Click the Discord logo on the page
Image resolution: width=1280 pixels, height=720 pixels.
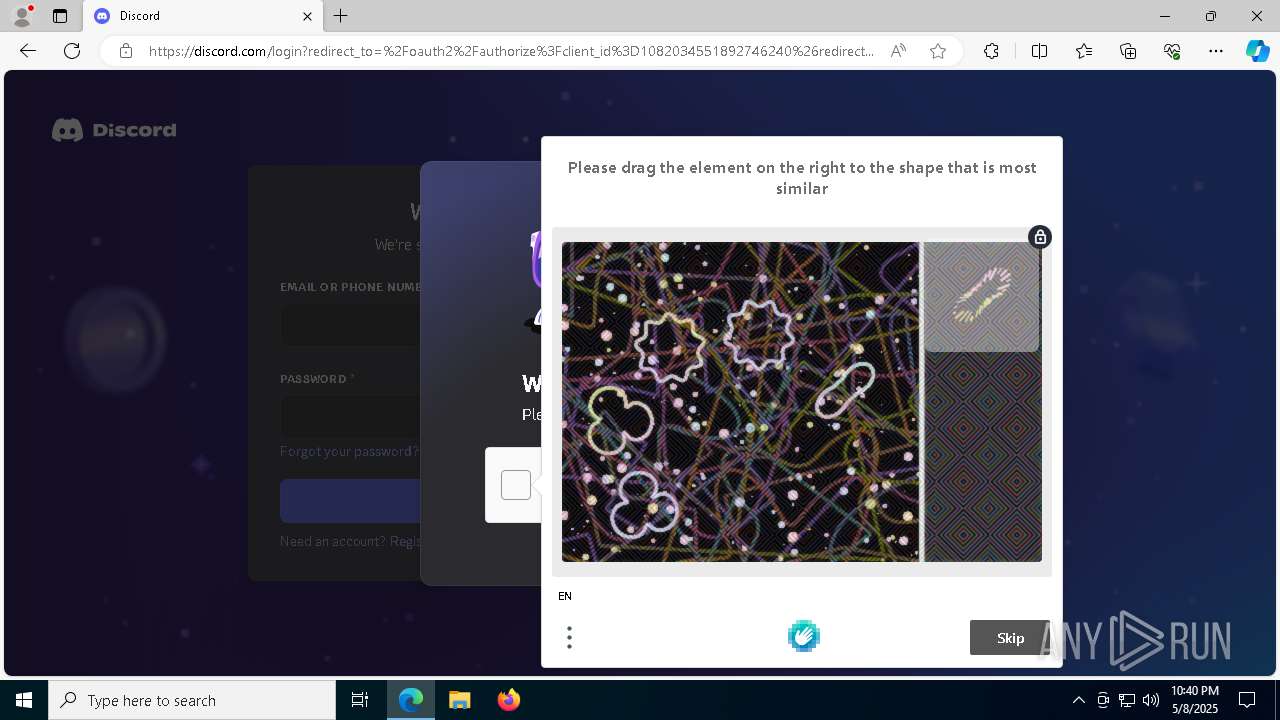tap(114, 130)
